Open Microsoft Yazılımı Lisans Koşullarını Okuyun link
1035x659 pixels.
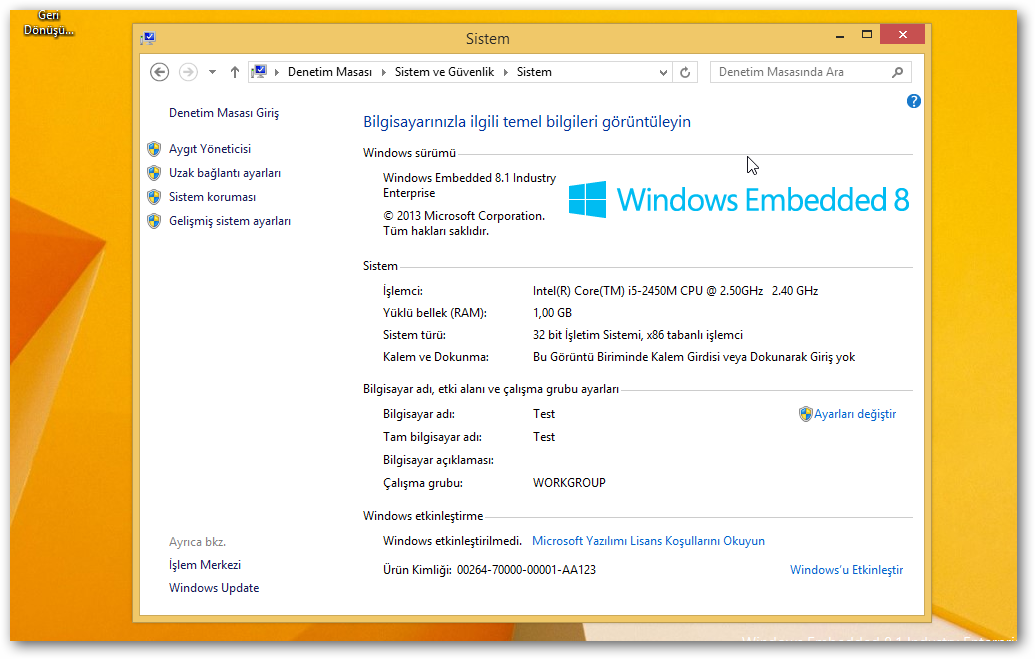[x=648, y=541]
